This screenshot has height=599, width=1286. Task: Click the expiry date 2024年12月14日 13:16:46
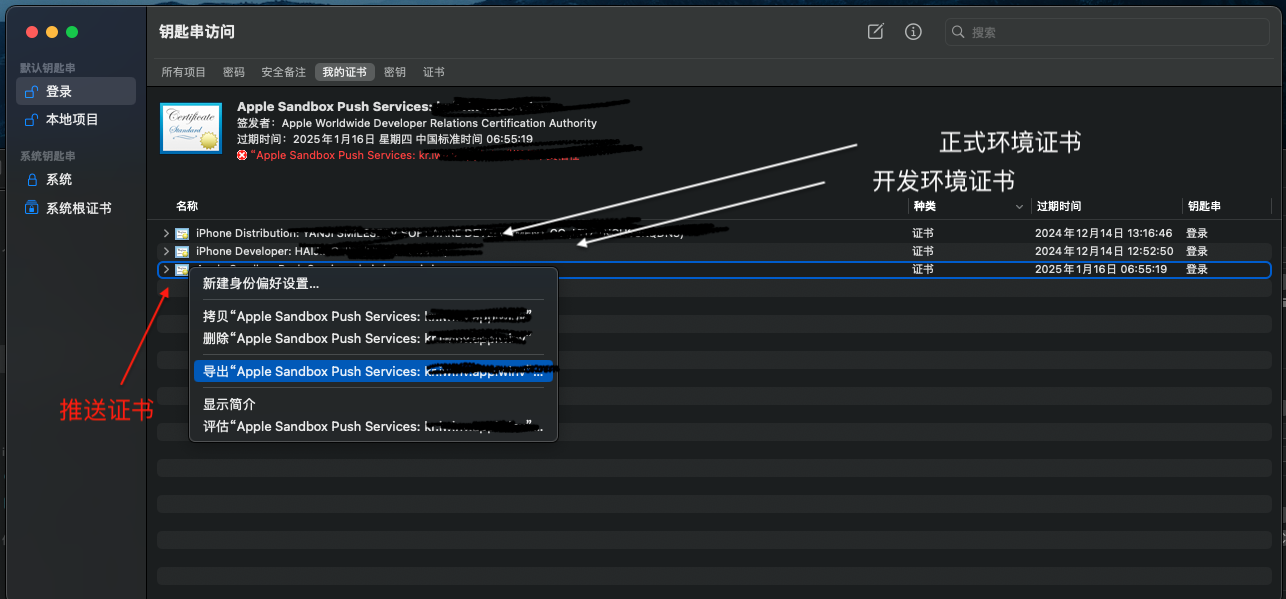pyautogui.click(x=1104, y=233)
